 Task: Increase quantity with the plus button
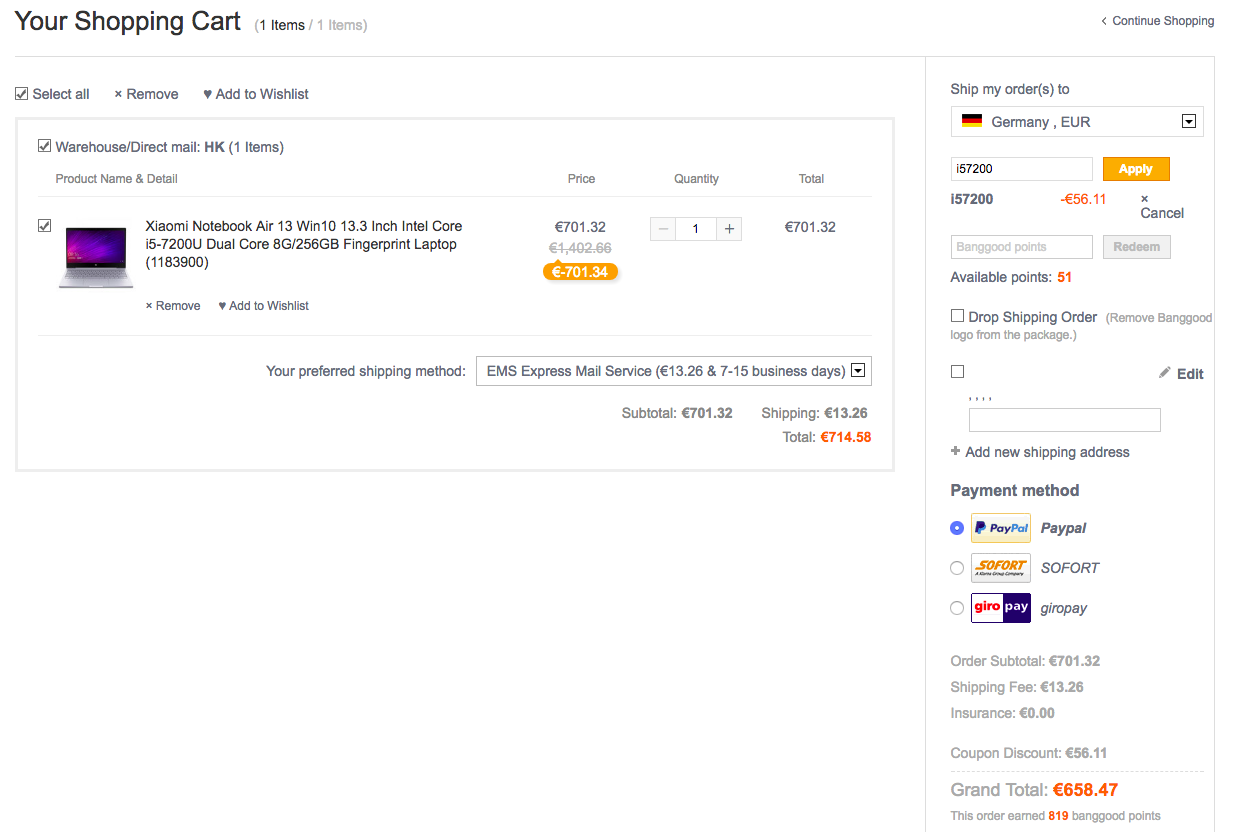[x=730, y=229]
